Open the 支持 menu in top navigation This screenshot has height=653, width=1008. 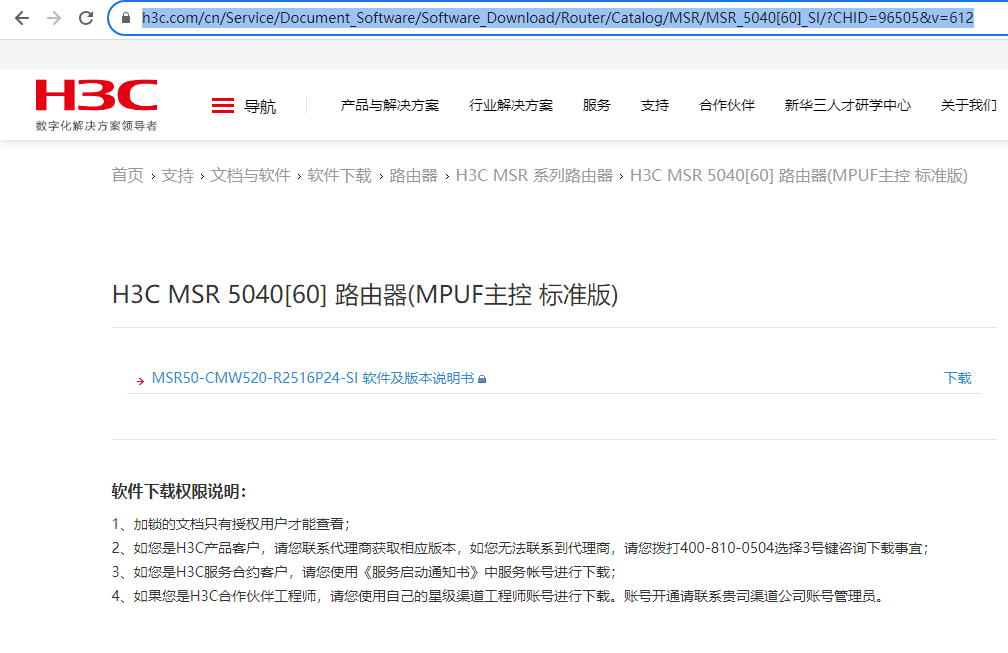coord(654,105)
